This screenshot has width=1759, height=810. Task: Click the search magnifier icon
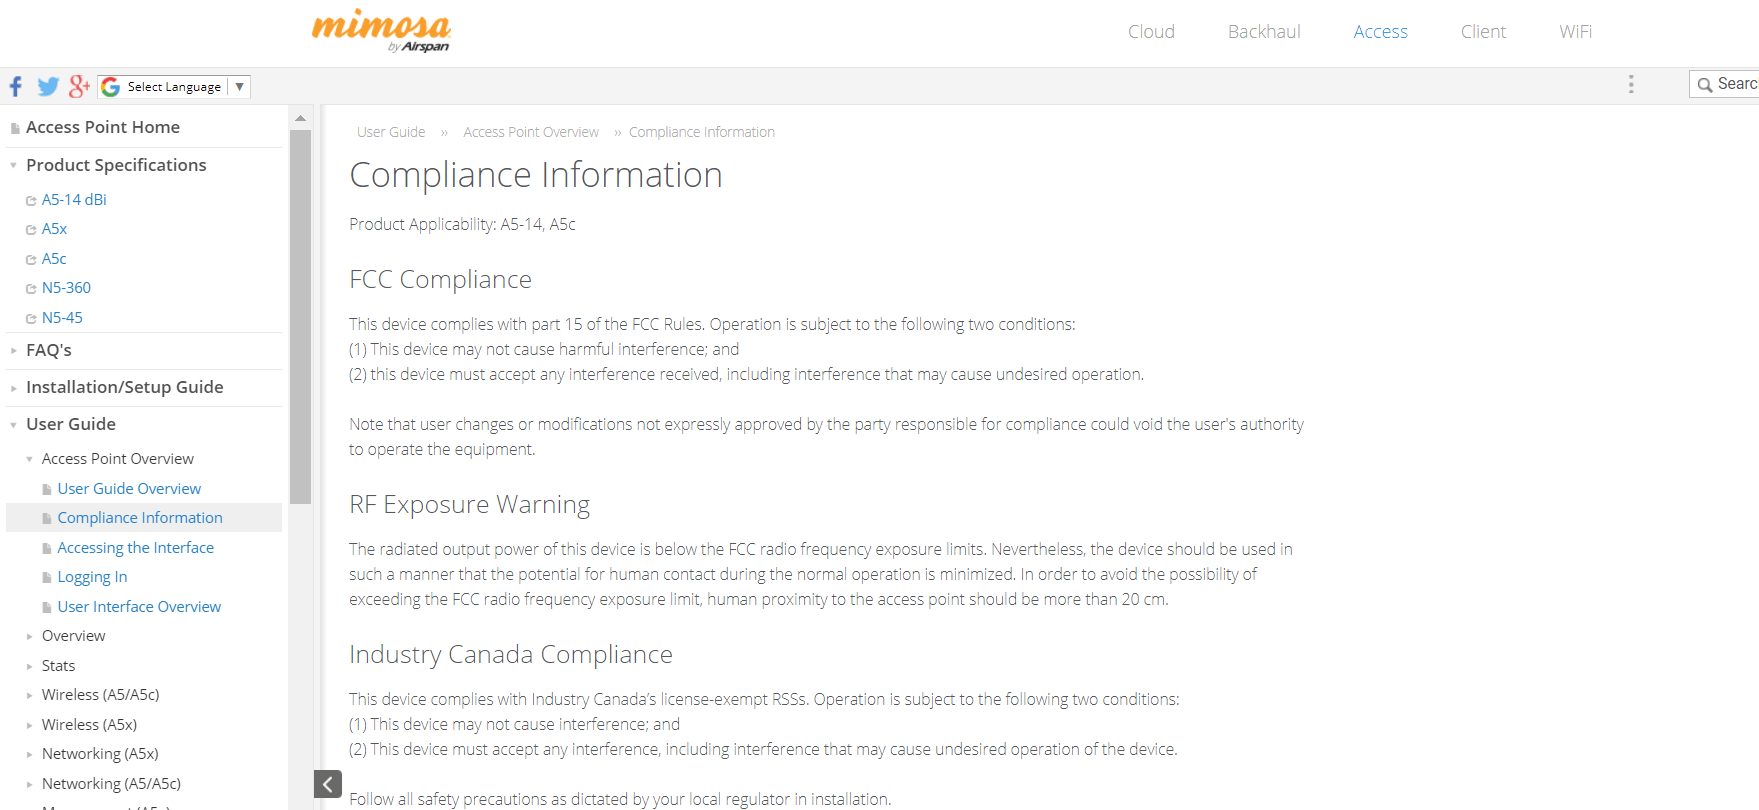pyautogui.click(x=1705, y=85)
